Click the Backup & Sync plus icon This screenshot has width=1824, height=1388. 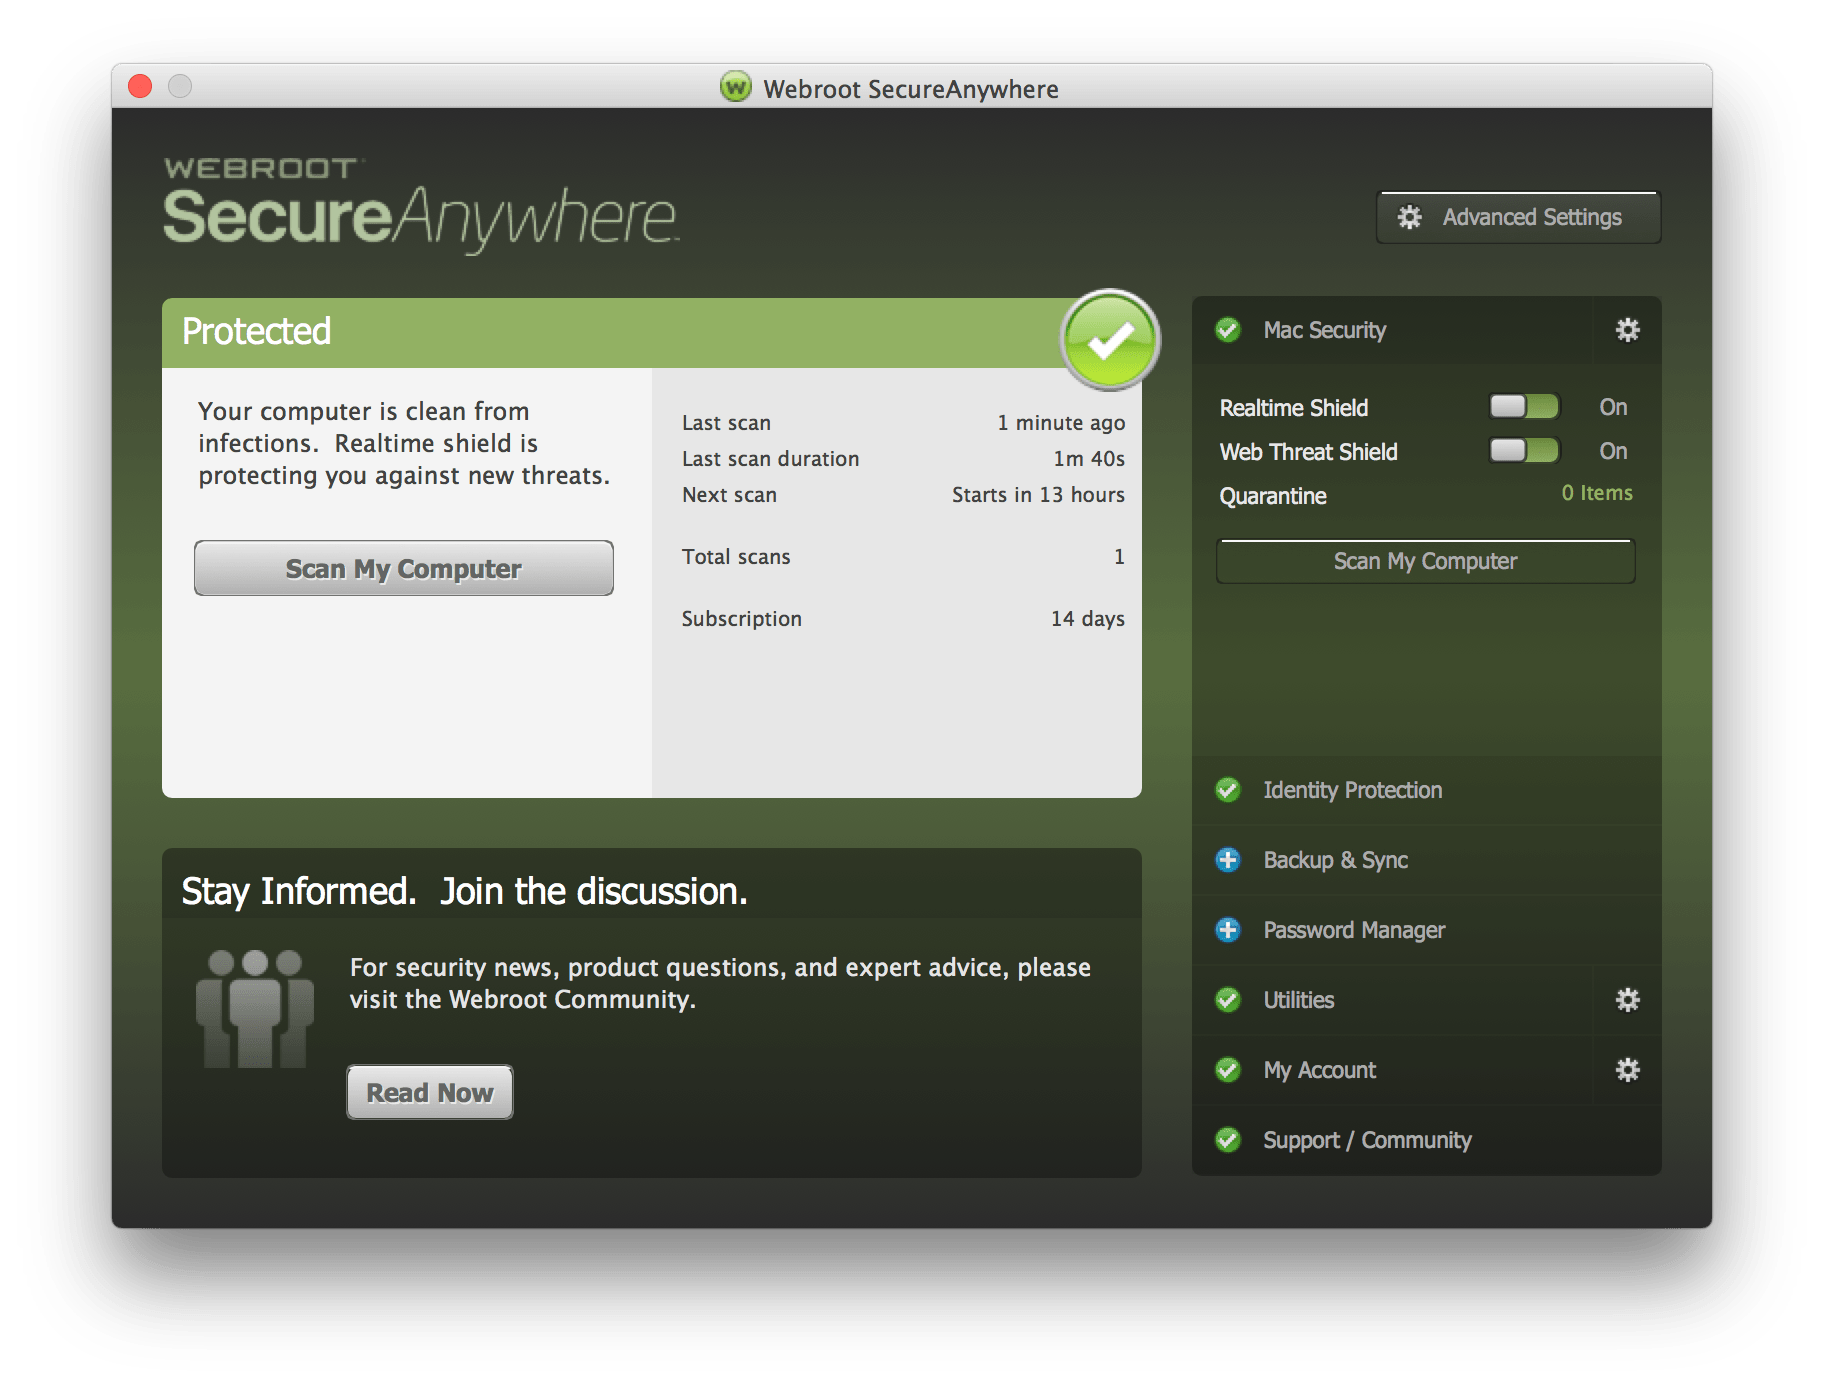coord(1228,860)
